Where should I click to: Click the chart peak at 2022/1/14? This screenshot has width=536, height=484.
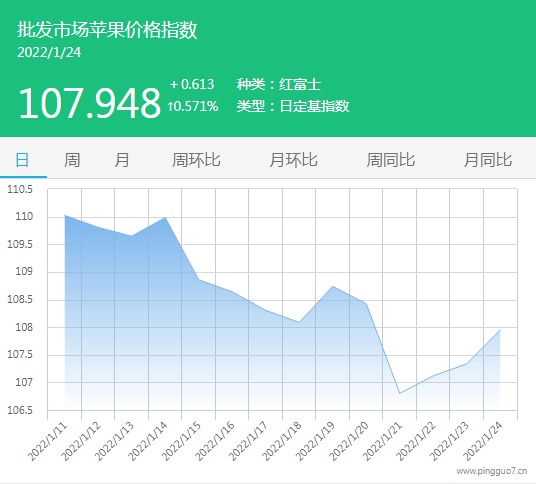pos(165,217)
